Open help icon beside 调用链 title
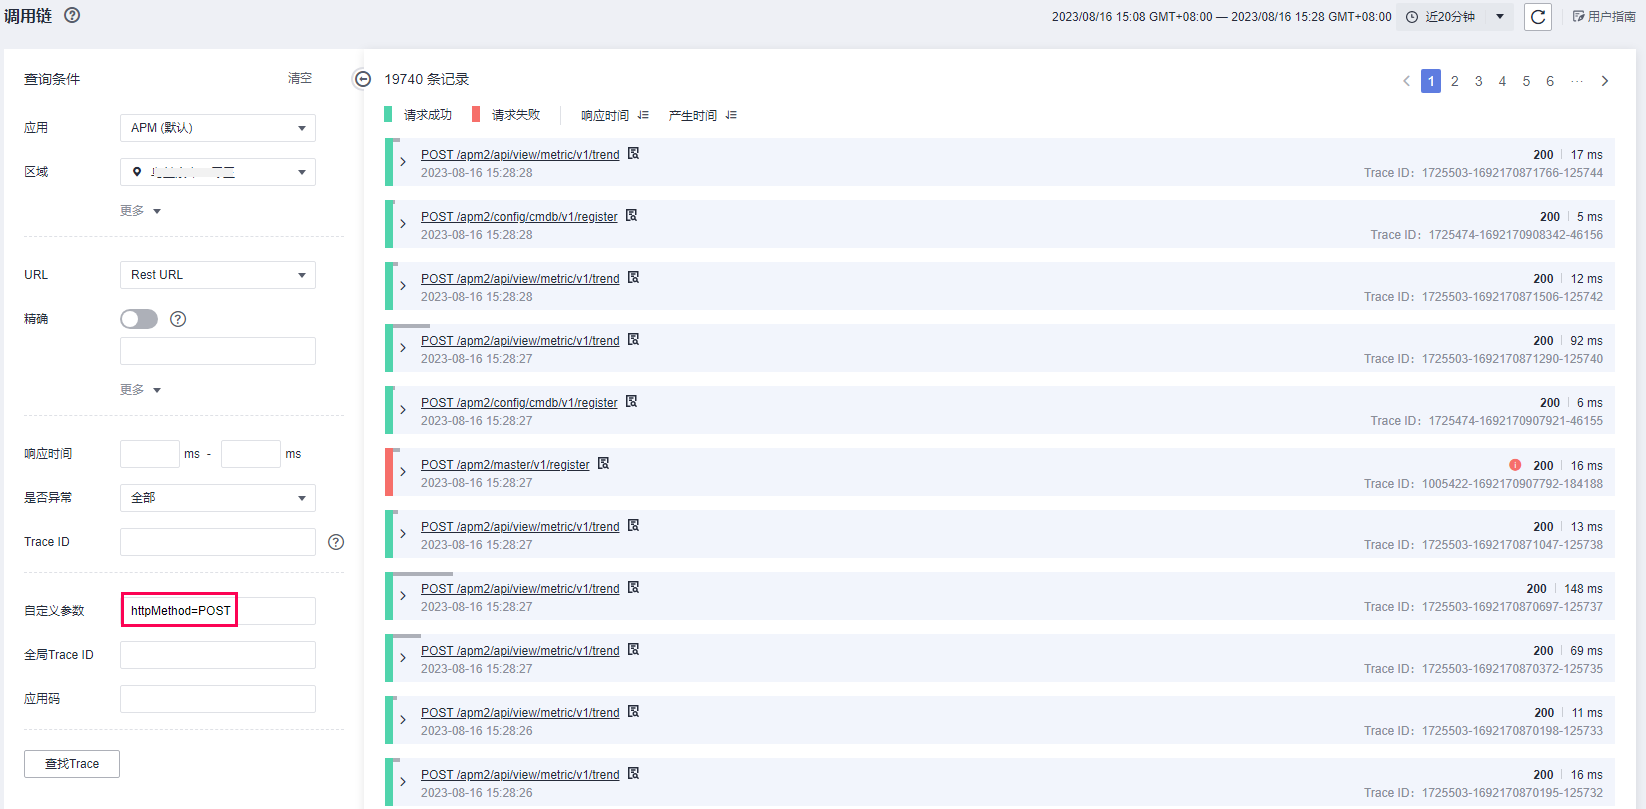 72,15
